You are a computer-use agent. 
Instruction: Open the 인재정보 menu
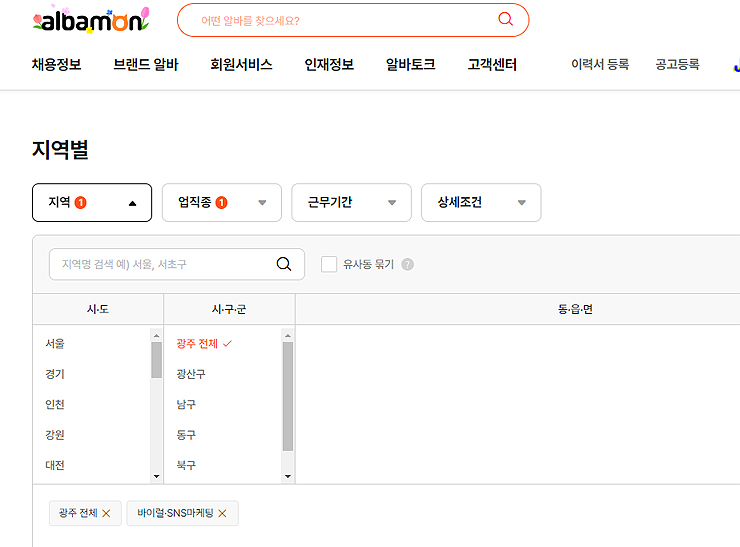click(x=329, y=64)
